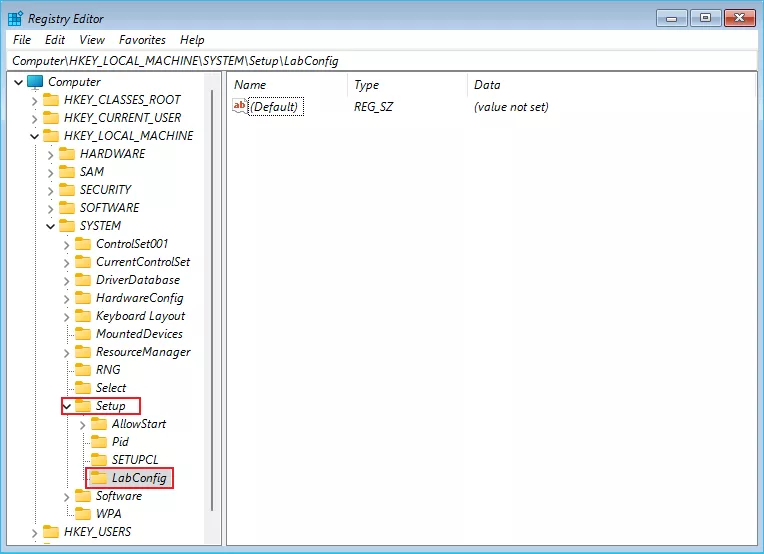Click the HKEY_USERS folder icon
Image resolution: width=764 pixels, height=554 pixels.
[51, 532]
